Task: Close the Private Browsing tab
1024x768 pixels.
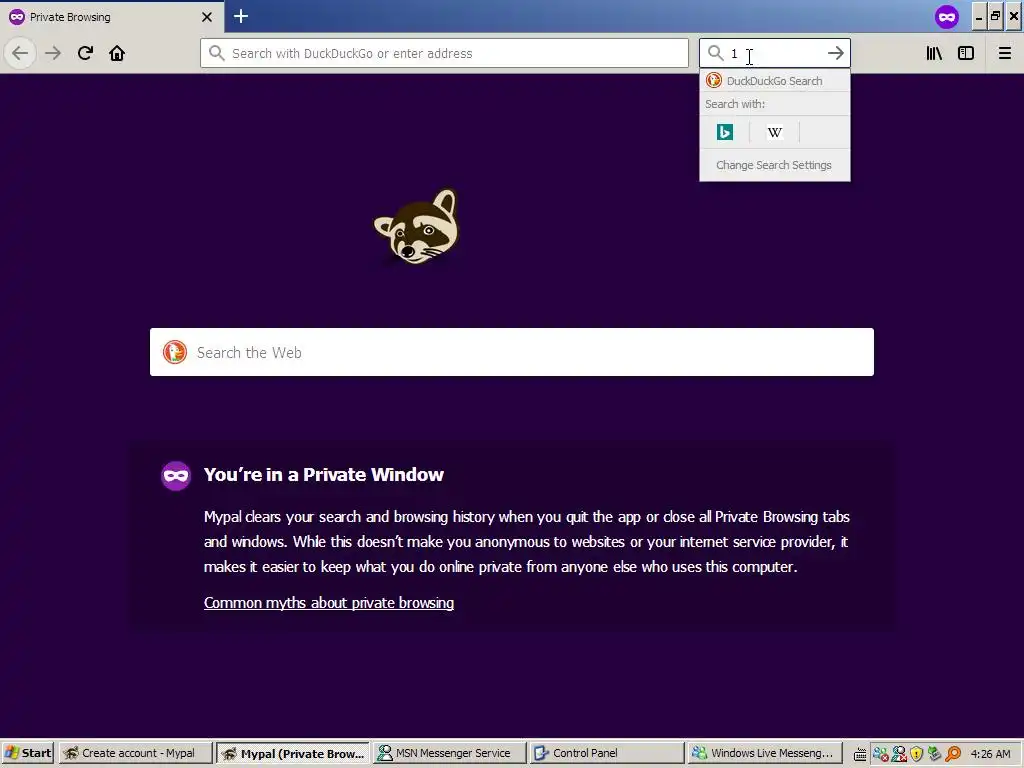Action: [x=206, y=17]
